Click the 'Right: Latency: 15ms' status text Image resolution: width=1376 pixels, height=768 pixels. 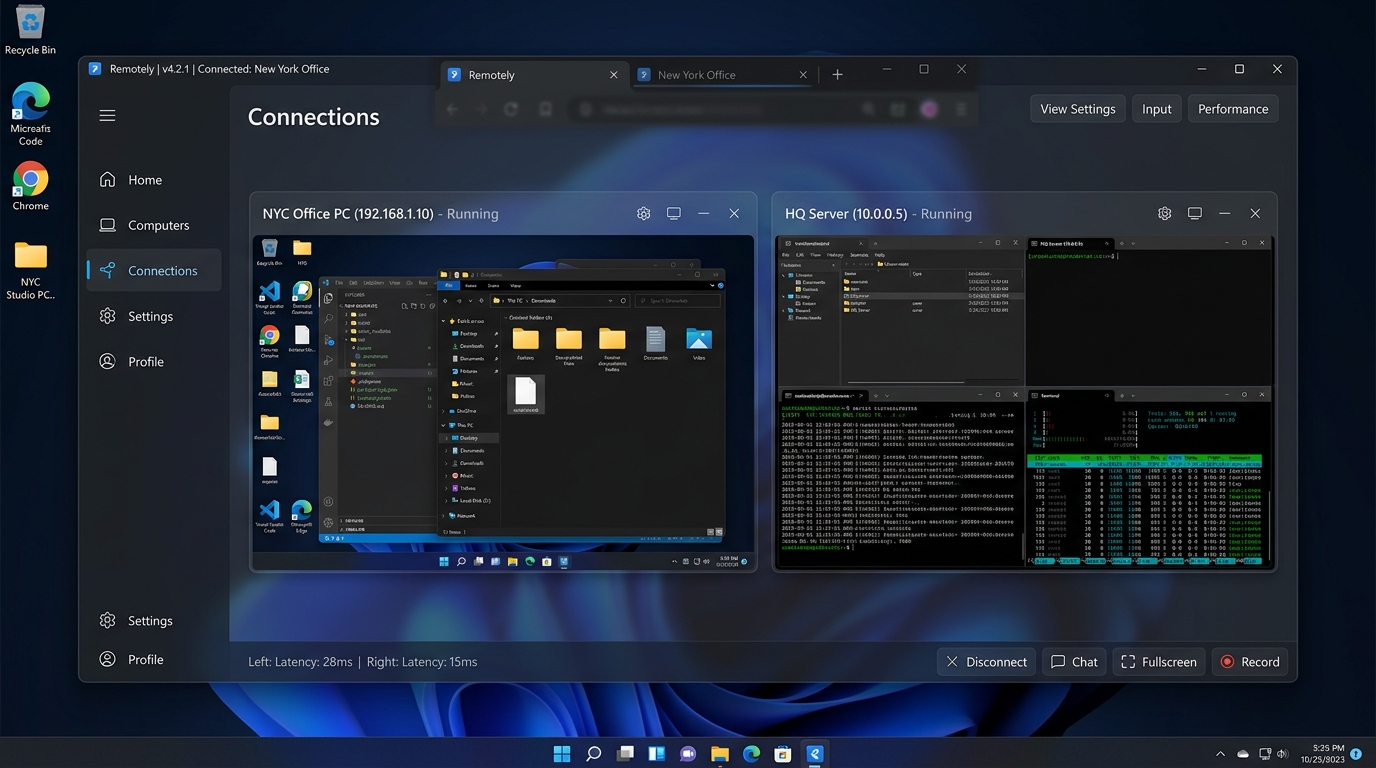click(x=422, y=662)
